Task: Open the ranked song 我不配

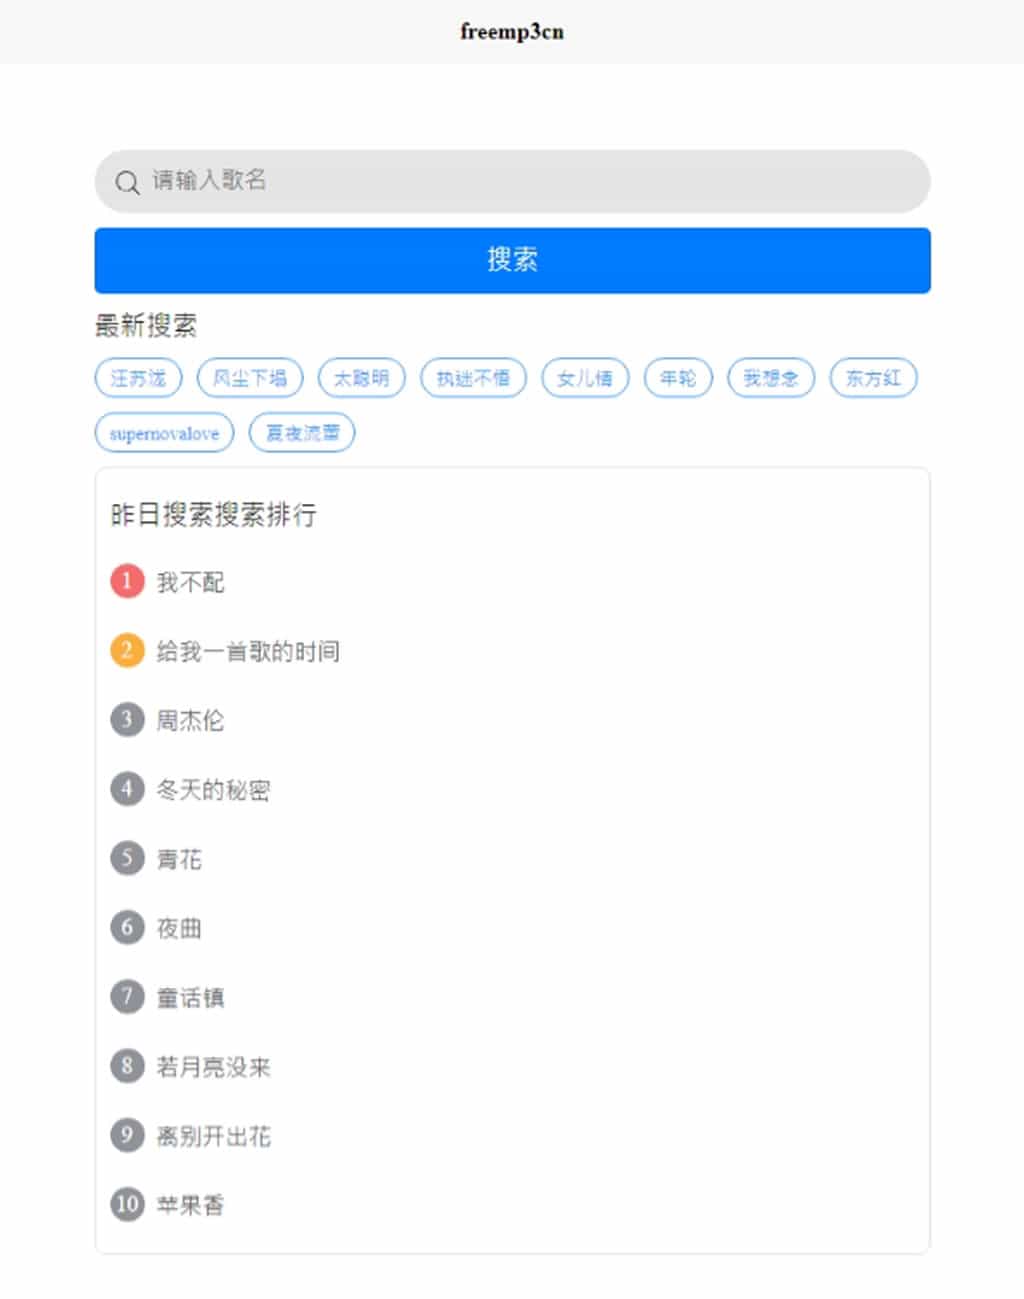Action: click(x=190, y=582)
